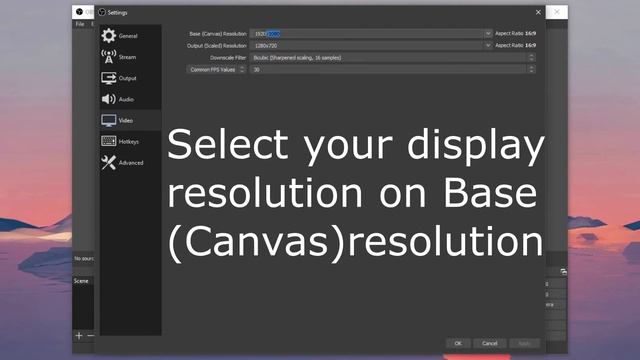The width and height of the screenshot is (640, 360).
Task: Select the Video monitor icon
Action: pos(109,120)
